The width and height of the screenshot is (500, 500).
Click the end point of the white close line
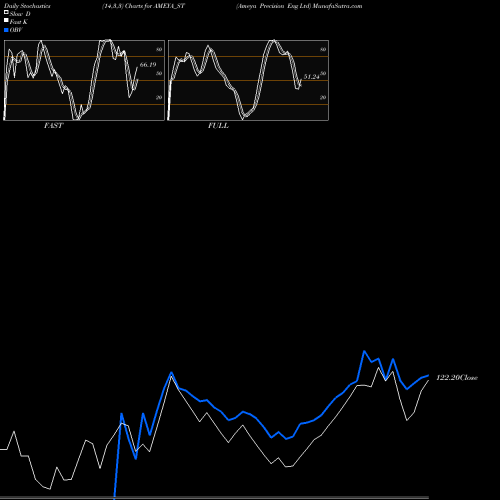[x=428, y=380]
